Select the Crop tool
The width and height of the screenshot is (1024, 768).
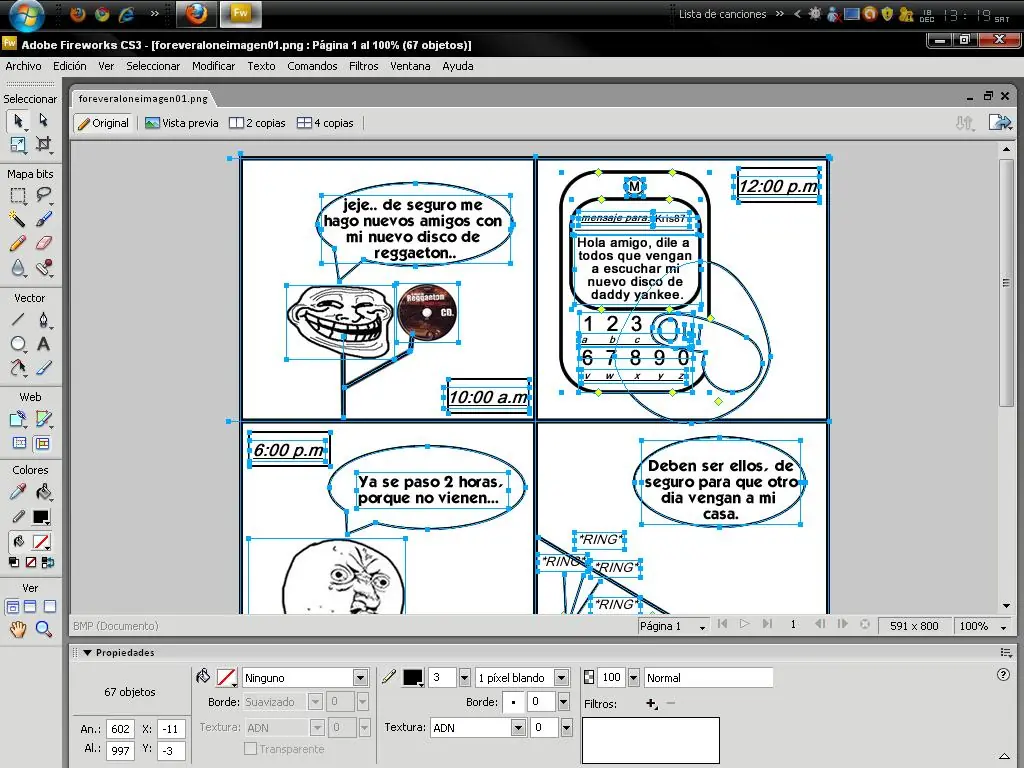pos(43,144)
